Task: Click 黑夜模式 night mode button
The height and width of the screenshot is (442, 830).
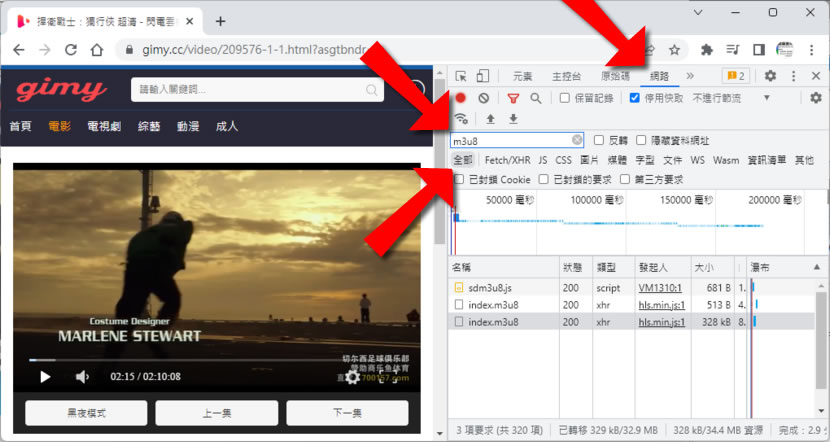Action: coord(86,413)
